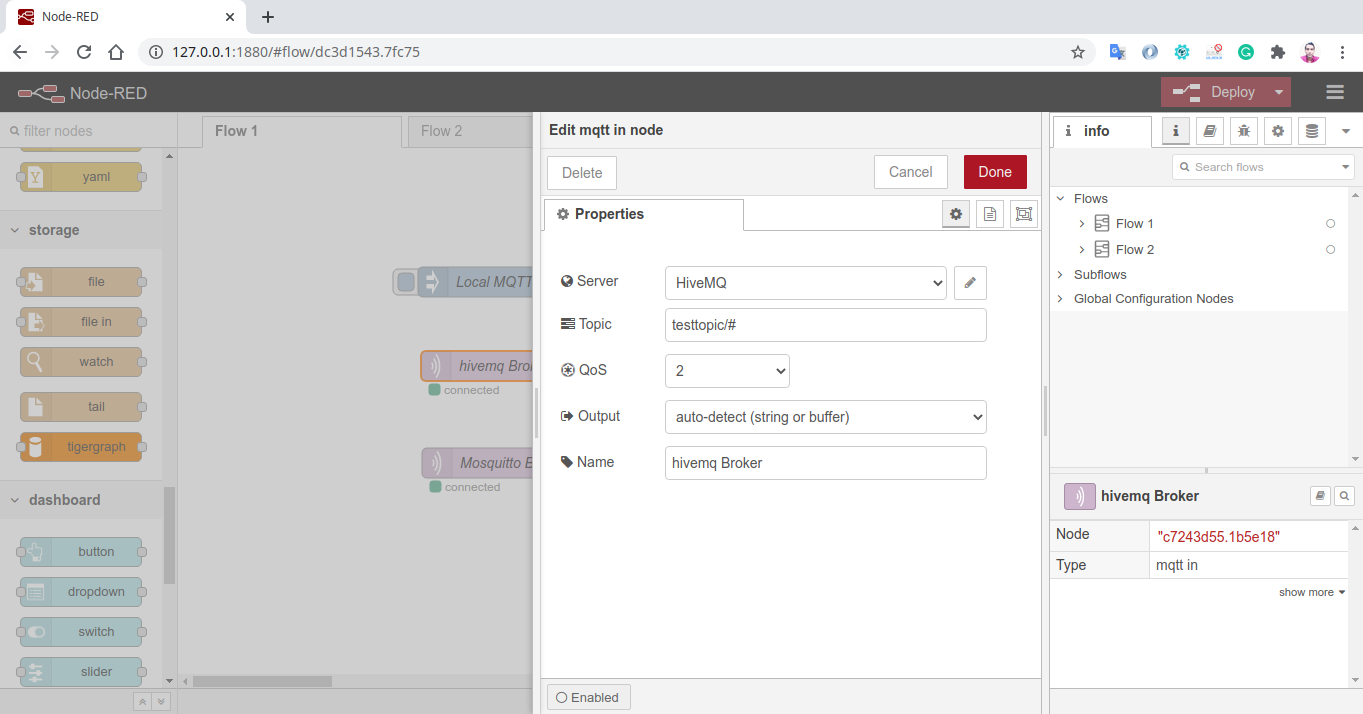Open the node description document tab
The image size is (1363, 714).
(x=990, y=214)
